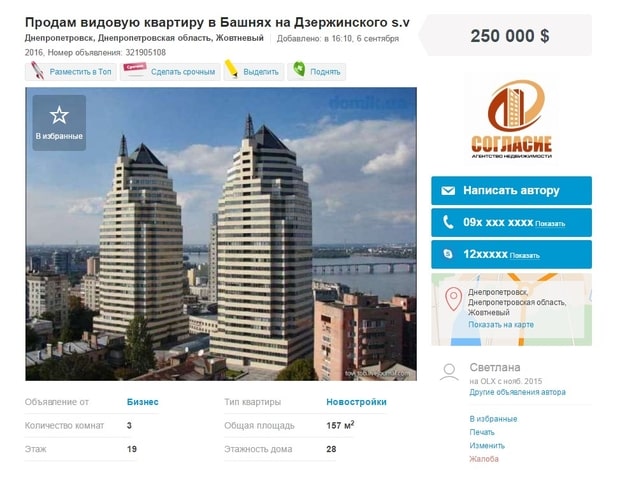Click the Печать link
The width and height of the screenshot is (620, 477).
pos(482,432)
